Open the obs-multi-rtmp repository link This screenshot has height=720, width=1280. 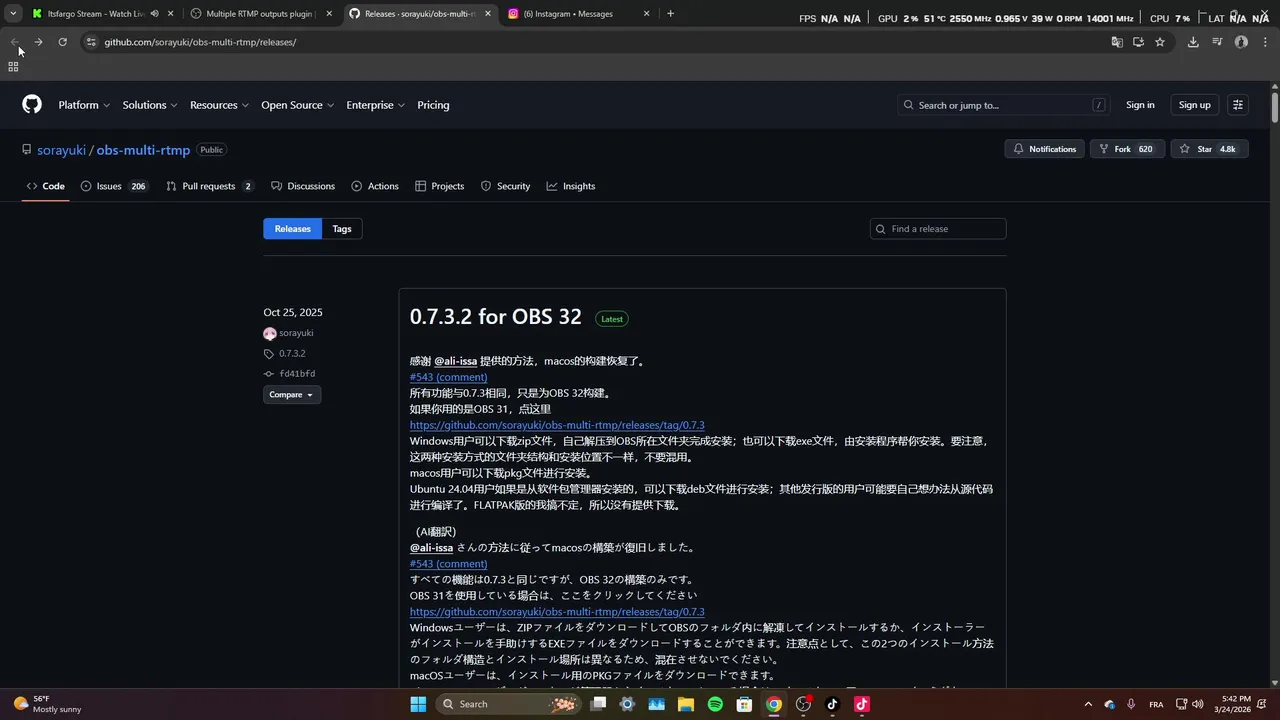143,150
